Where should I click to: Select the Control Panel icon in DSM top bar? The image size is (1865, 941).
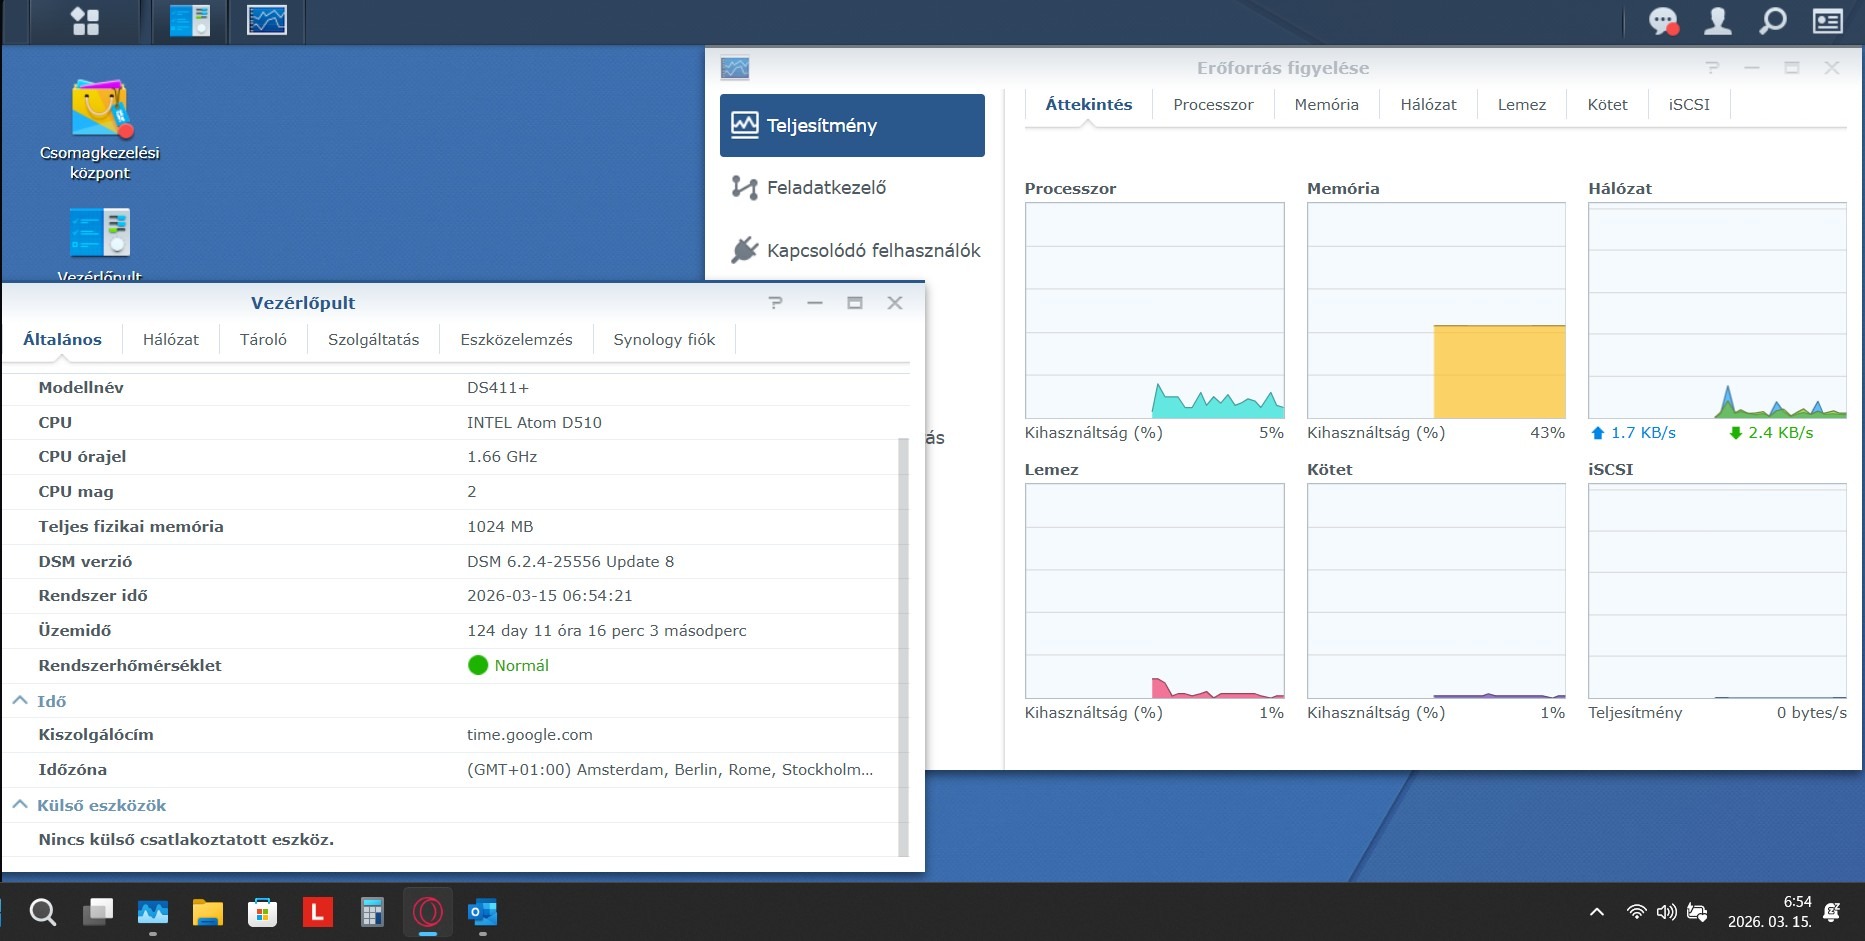(x=190, y=21)
